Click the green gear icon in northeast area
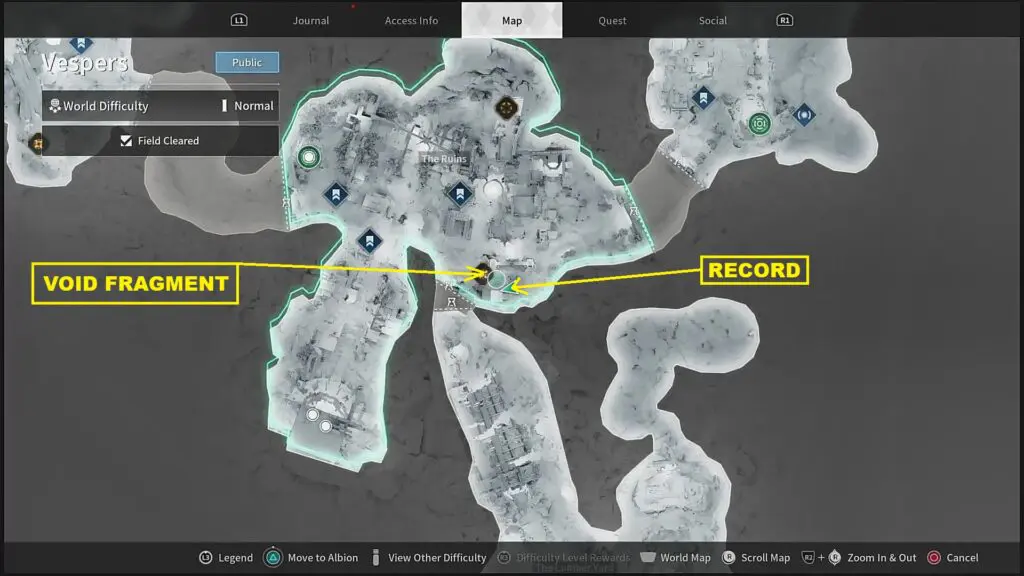1024x576 pixels. pyautogui.click(x=759, y=124)
